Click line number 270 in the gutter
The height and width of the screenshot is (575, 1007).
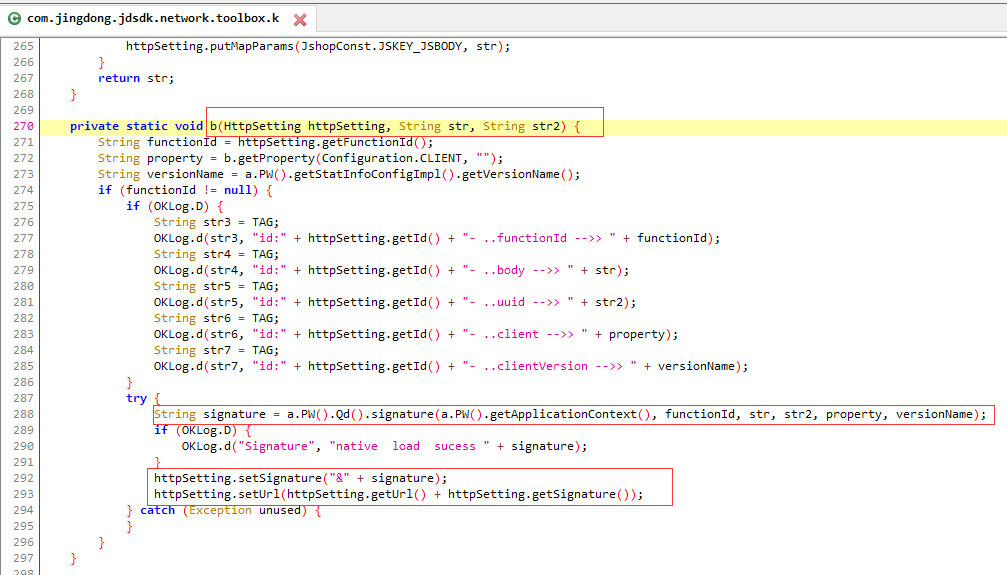click(x=23, y=126)
